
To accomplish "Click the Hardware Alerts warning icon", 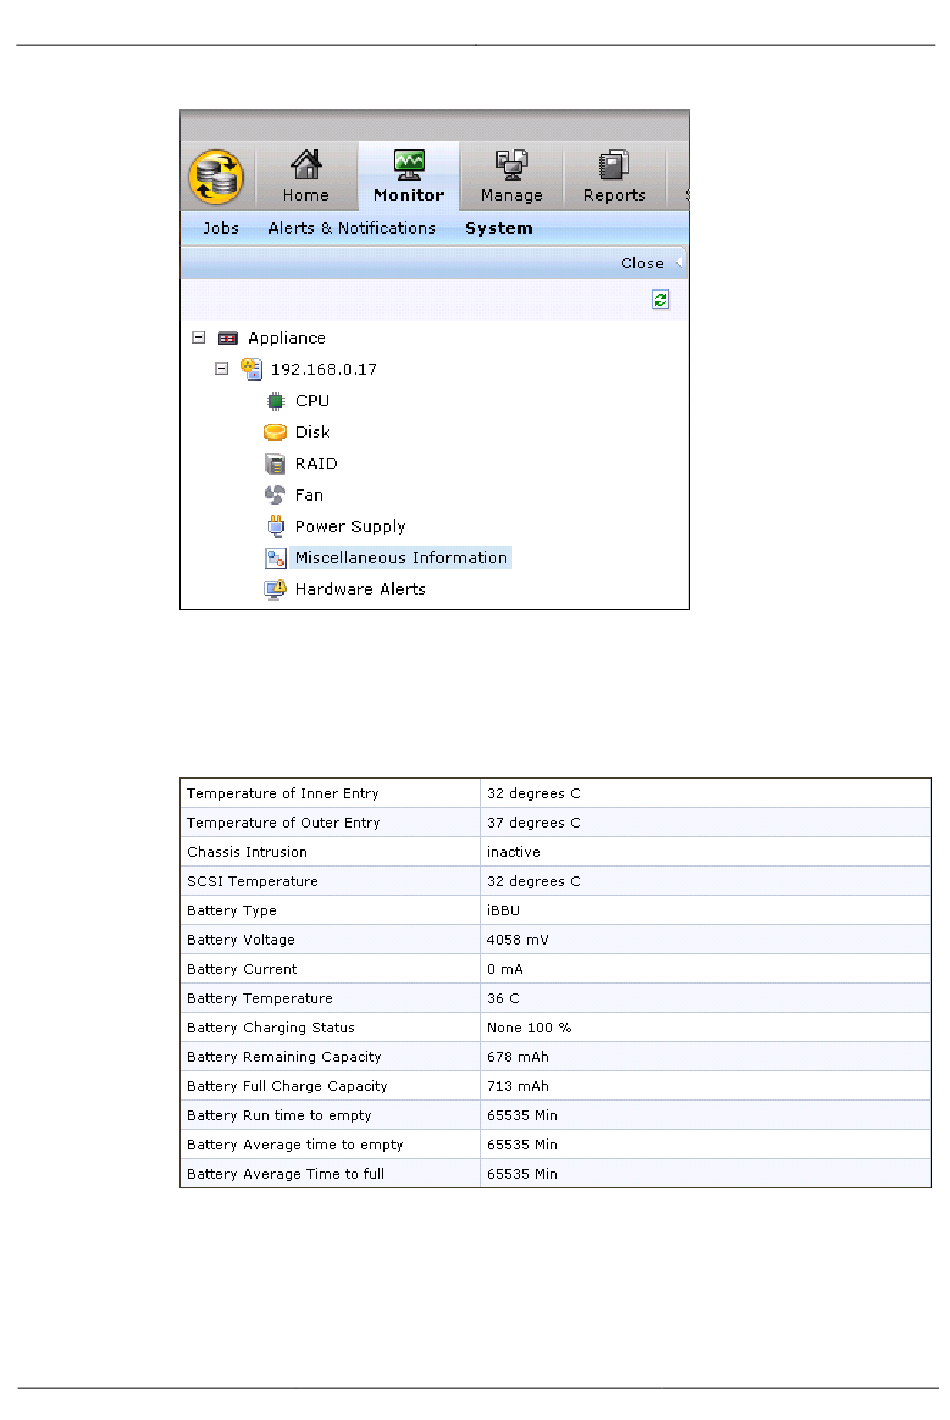I will pos(275,589).
